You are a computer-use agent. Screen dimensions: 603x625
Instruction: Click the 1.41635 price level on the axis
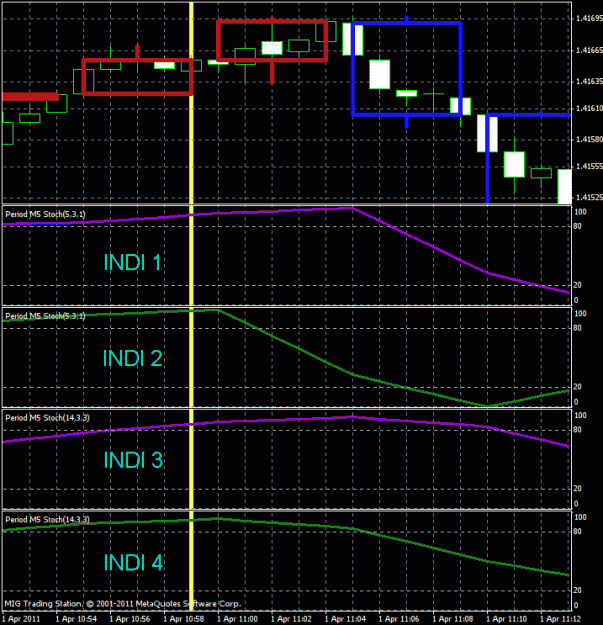coord(589,81)
